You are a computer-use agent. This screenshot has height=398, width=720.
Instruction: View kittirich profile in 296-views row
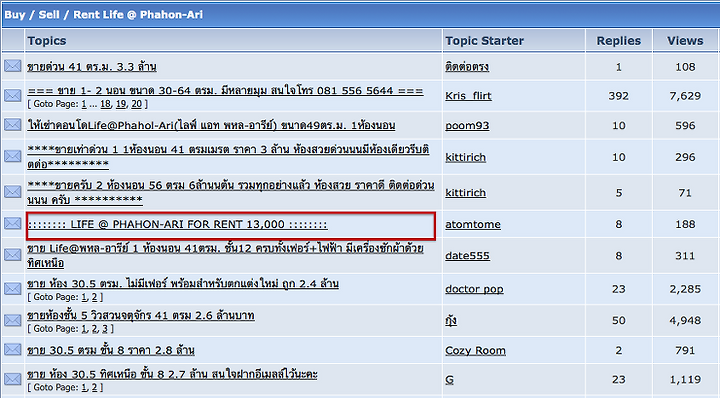(x=466, y=157)
